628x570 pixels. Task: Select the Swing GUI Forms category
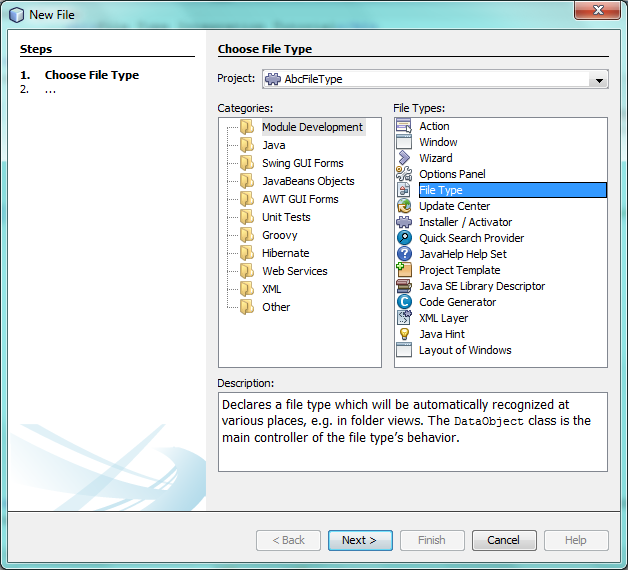coord(302,163)
